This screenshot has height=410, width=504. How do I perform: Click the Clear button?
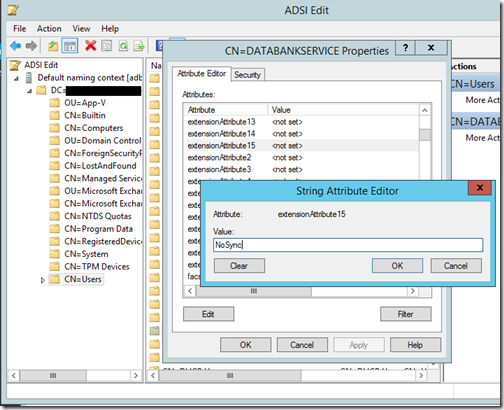(239, 266)
